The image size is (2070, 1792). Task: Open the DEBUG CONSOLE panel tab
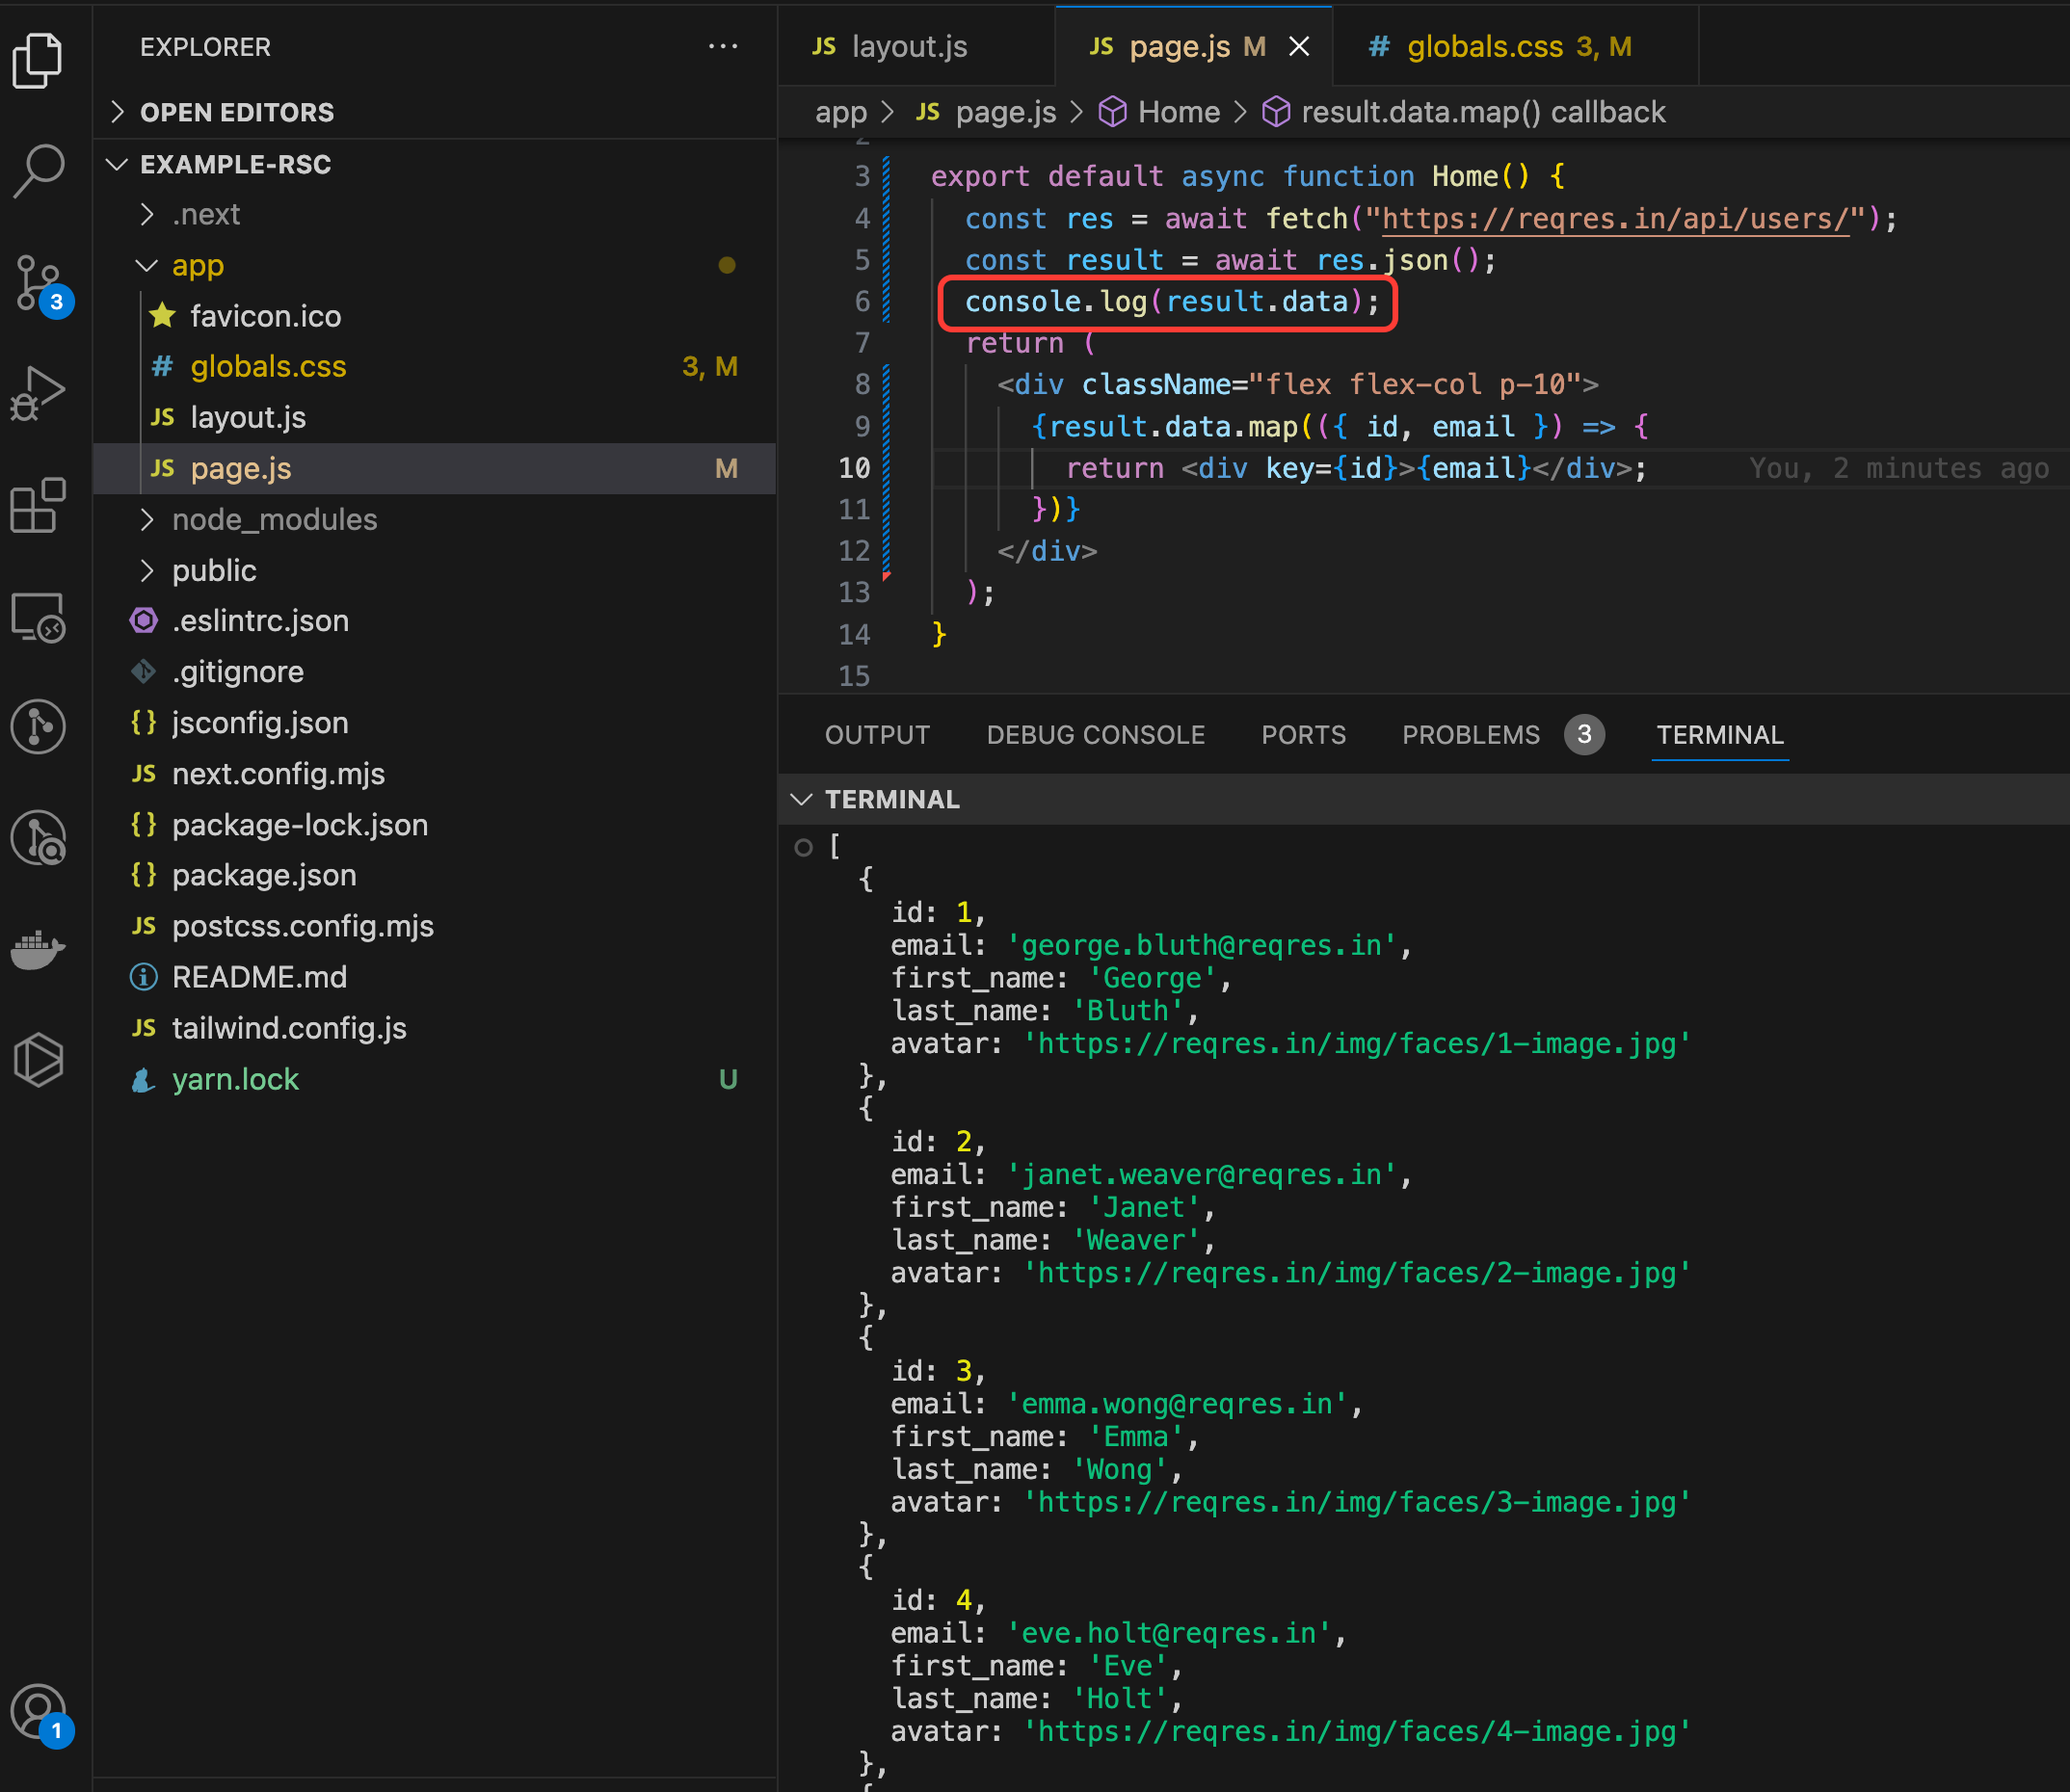(1095, 735)
